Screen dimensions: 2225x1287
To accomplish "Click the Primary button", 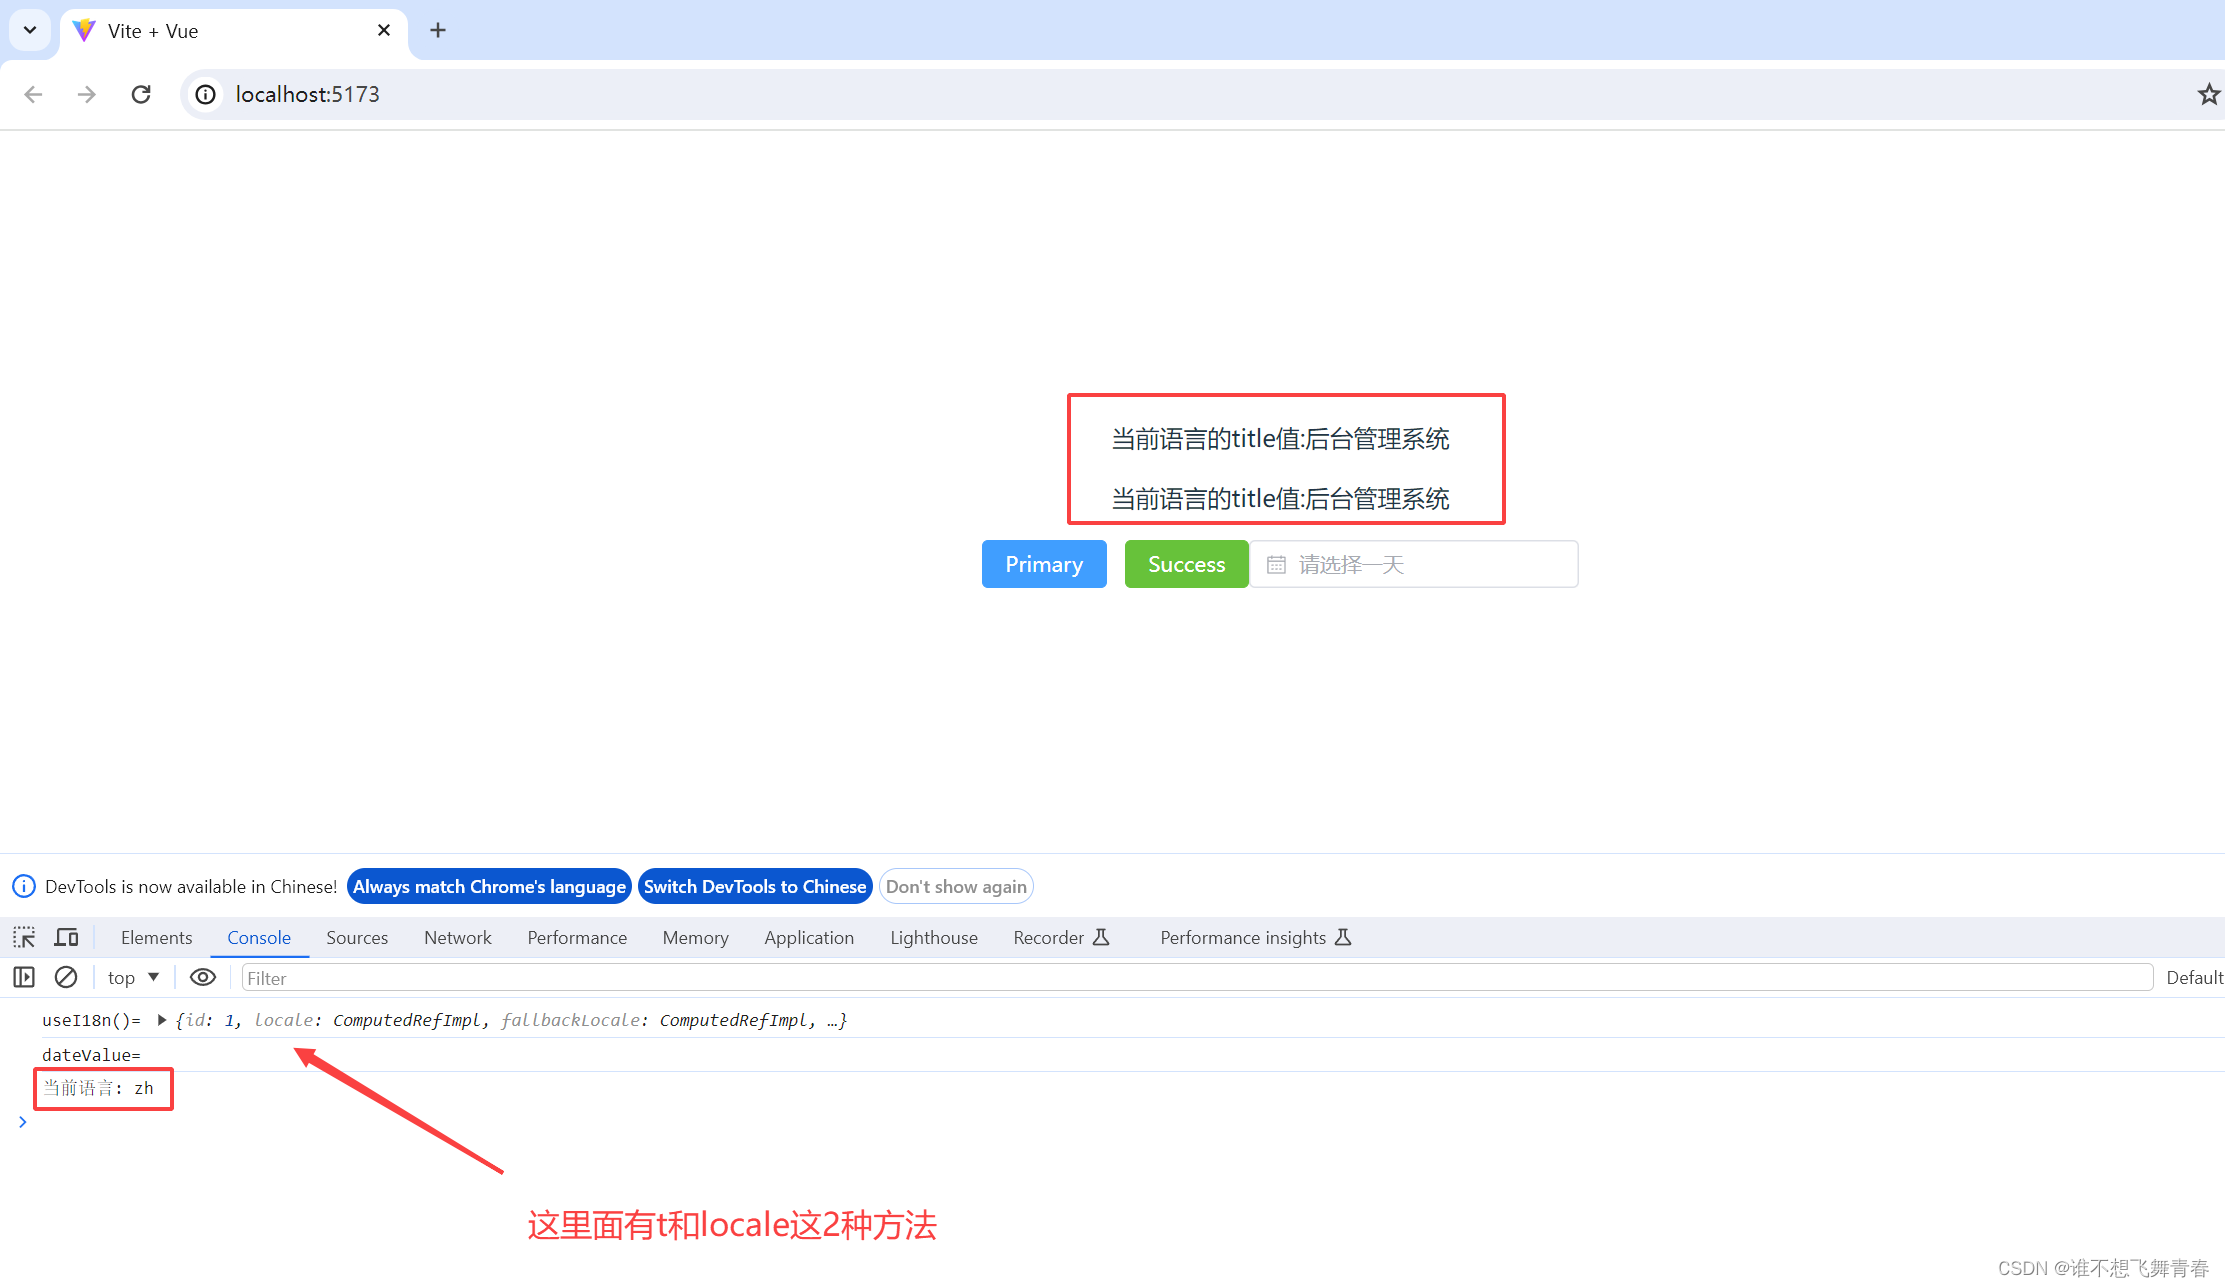I will tap(1044, 564).
